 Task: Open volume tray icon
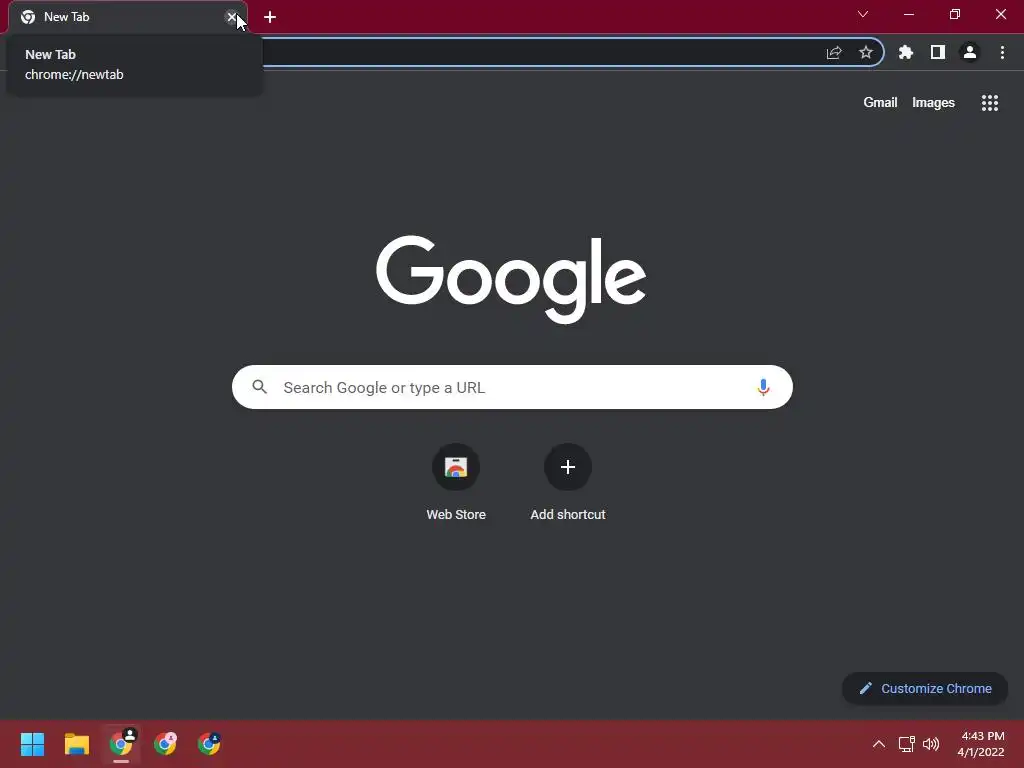click(931, 744)
